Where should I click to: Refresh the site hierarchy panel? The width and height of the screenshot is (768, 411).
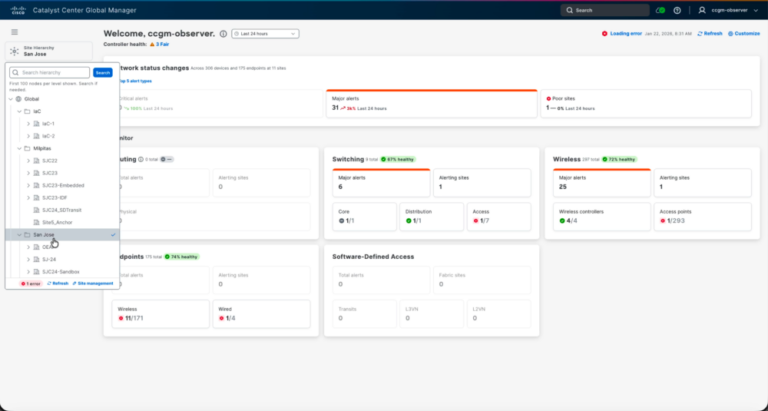pyautogui.click(x=58, y=284)
